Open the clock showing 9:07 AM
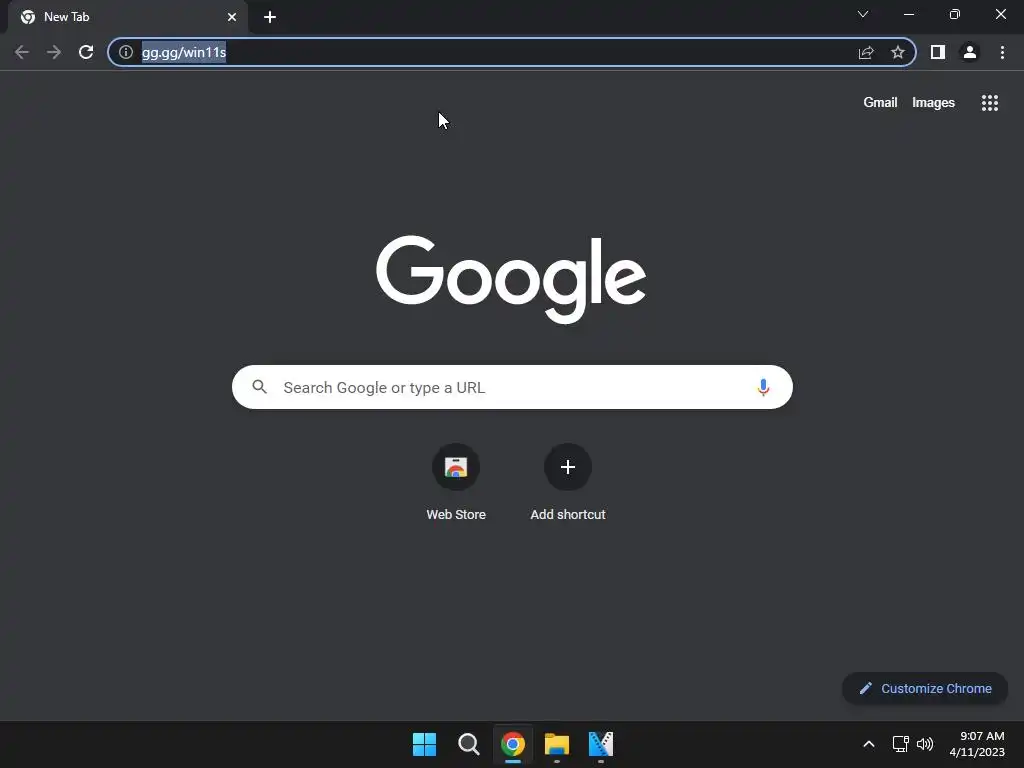Image resolution: width=1024 pixels, height=768 pixels. (977, 744)
